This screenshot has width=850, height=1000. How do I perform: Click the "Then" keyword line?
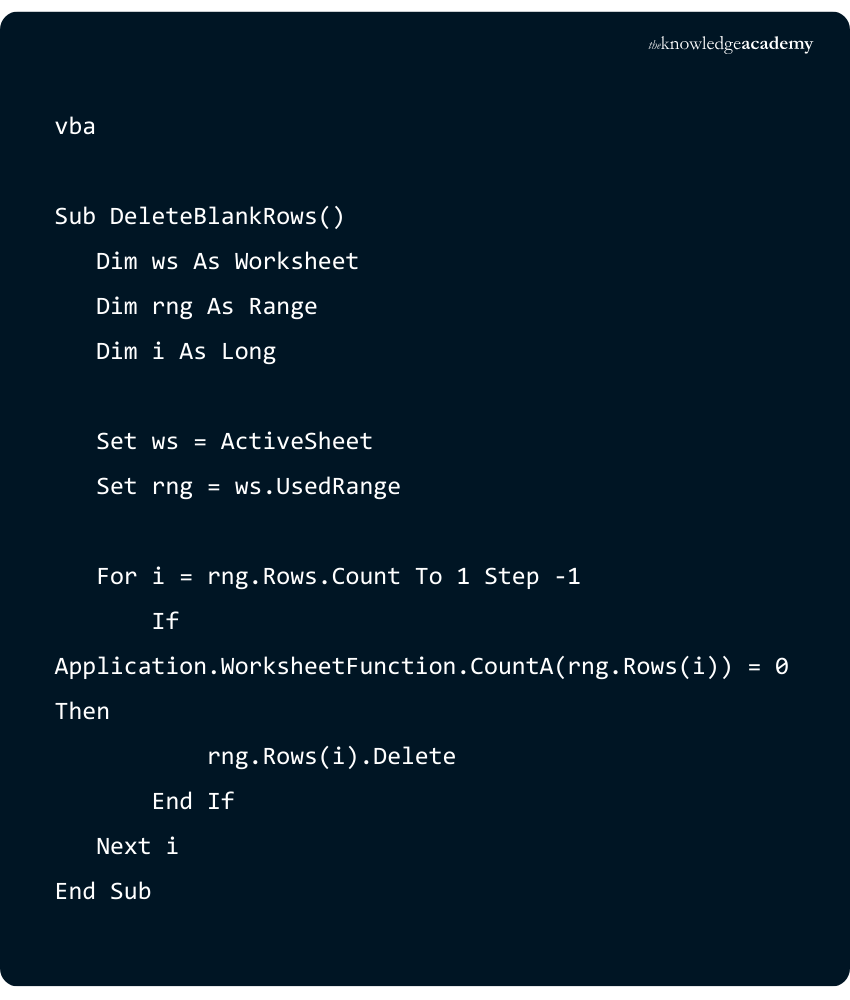82,712
